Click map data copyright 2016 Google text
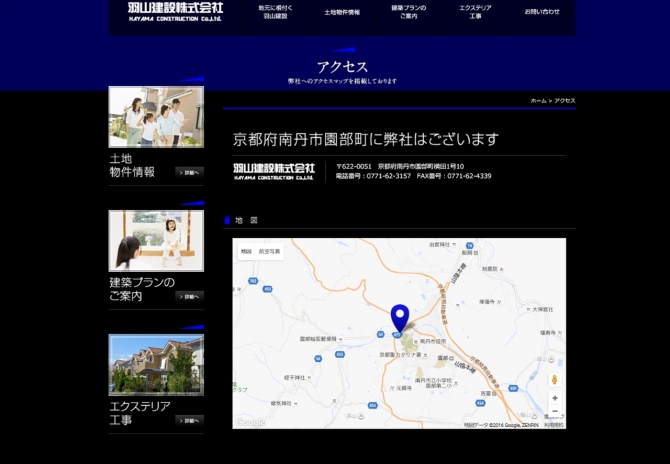670x464 pixels. coord(501,425)
